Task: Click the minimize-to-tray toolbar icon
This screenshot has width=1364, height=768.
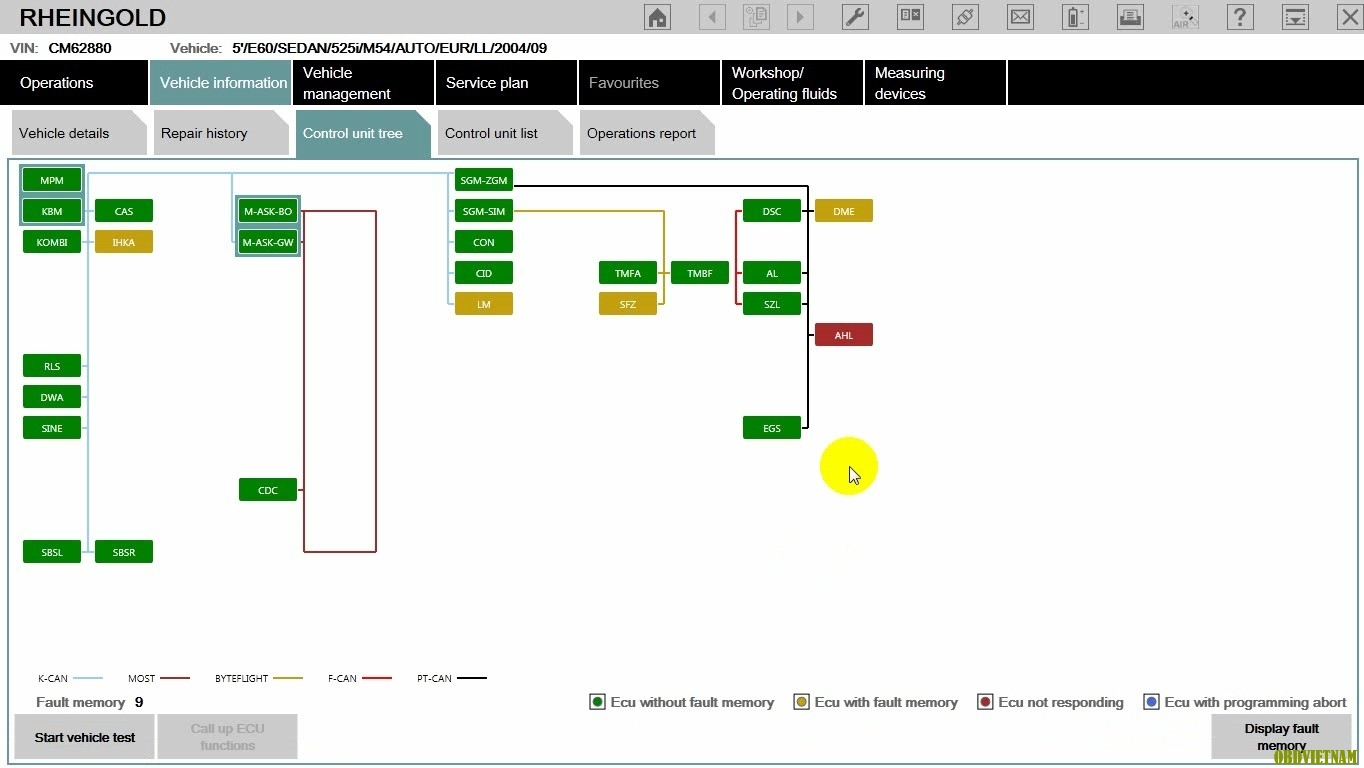Action: [1295, 17]
